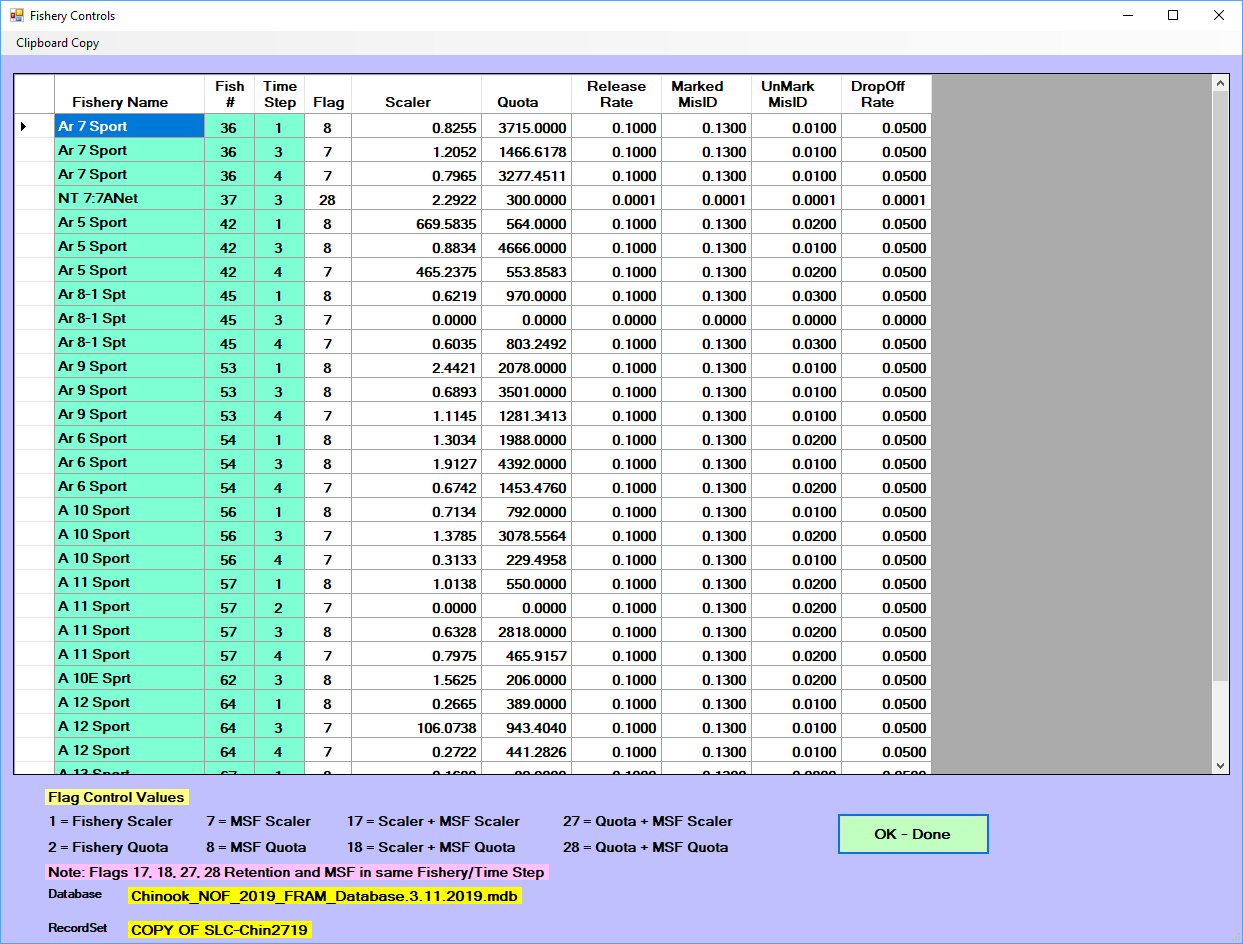Click scaler value 1.1145
1243x944 pixels.
click(x=416, y=416)
